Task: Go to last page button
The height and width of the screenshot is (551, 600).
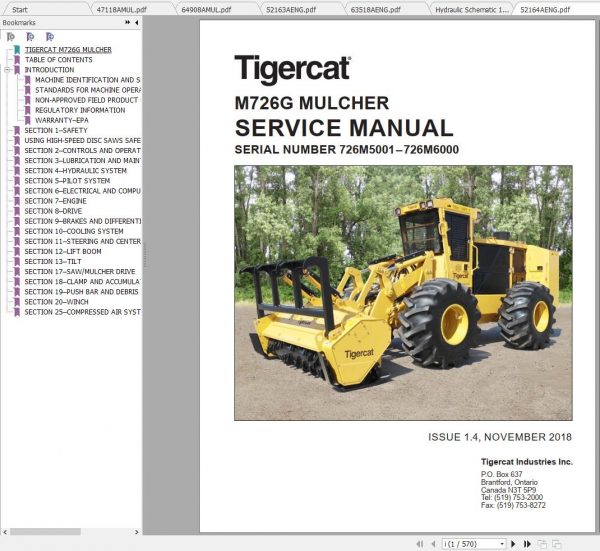Action: click(527, 544)
